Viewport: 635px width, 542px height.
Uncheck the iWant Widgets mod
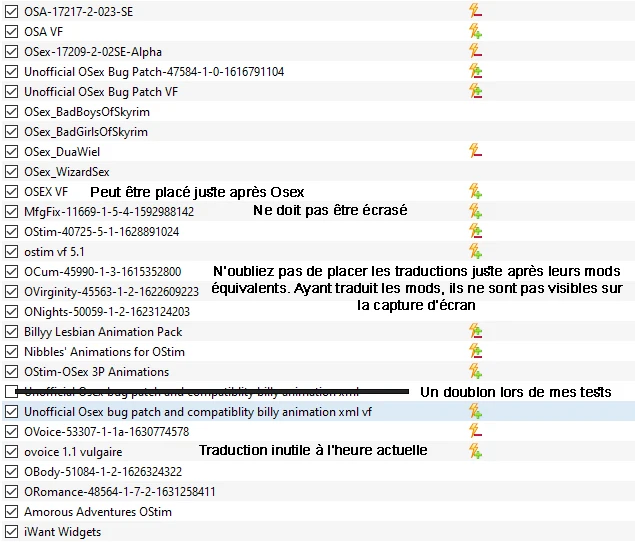click(x=11, y=531)
